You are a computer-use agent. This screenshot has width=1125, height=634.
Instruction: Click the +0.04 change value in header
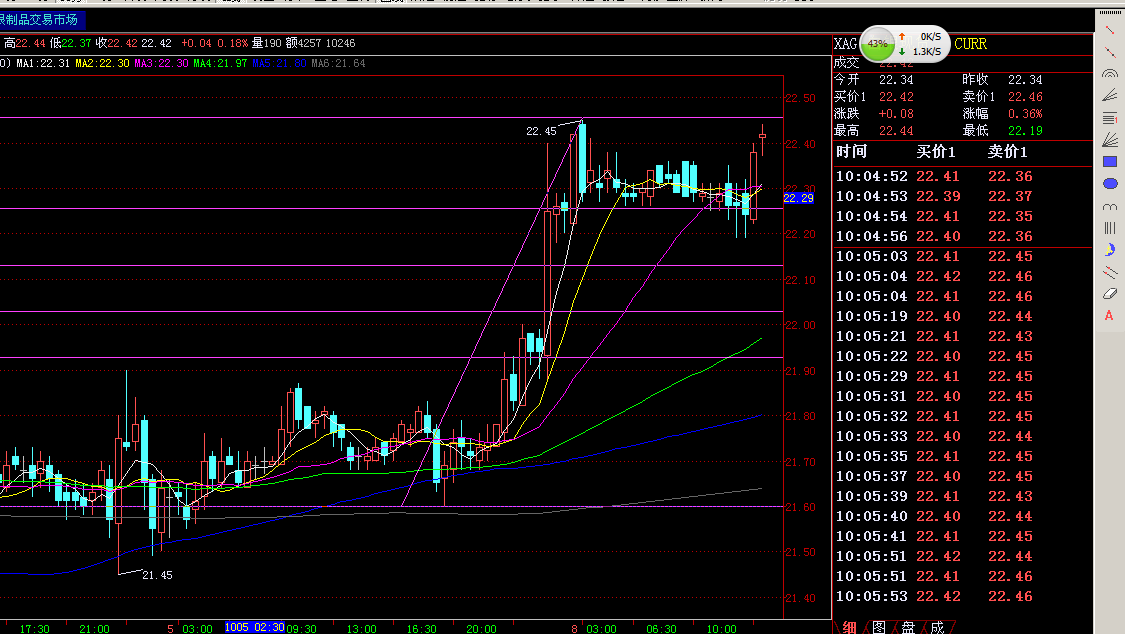coord(197,43)
